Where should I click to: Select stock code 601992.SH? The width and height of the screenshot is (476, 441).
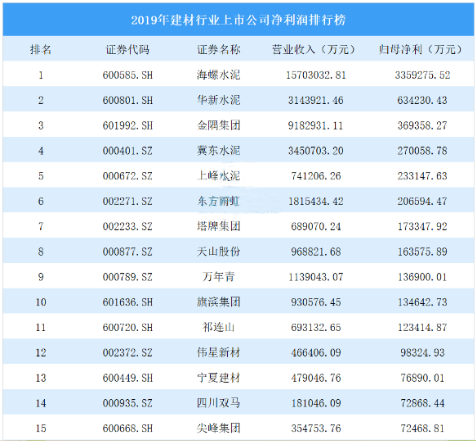[x=128, y=126]
